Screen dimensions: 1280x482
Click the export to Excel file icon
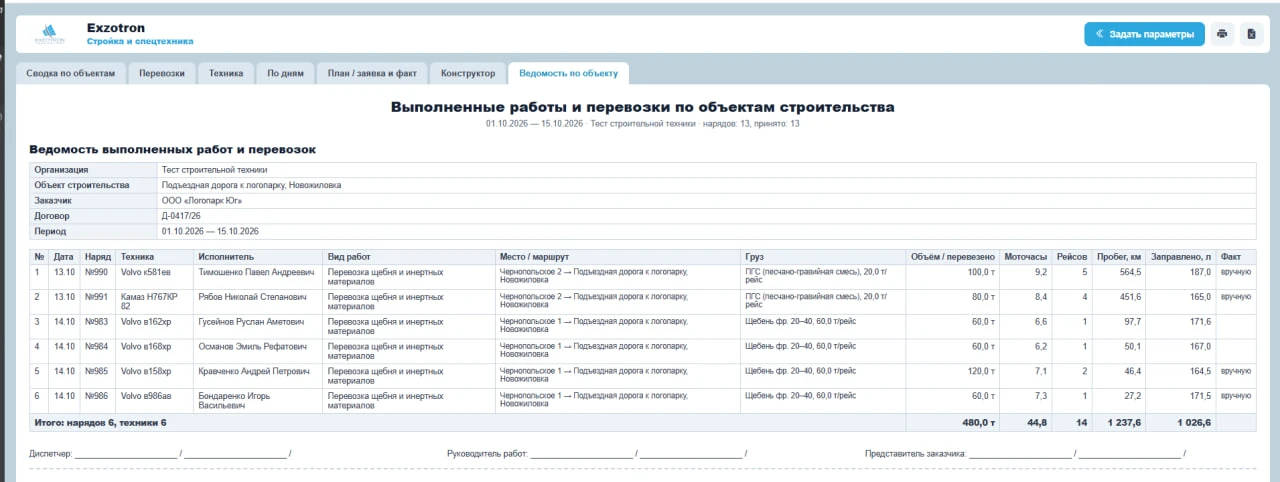coord(1250,34)
